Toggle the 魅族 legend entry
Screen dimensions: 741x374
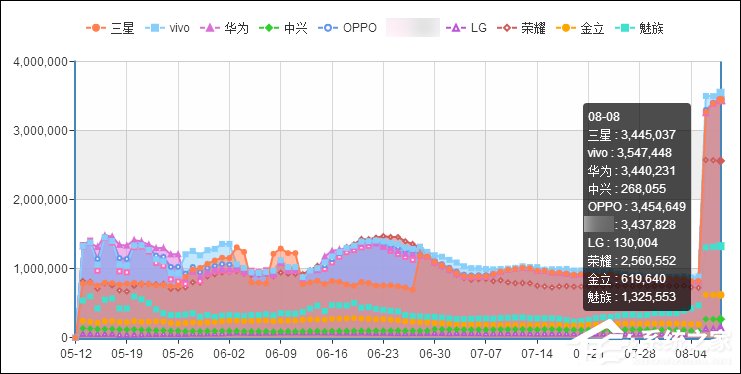click(x=639, y=28)
